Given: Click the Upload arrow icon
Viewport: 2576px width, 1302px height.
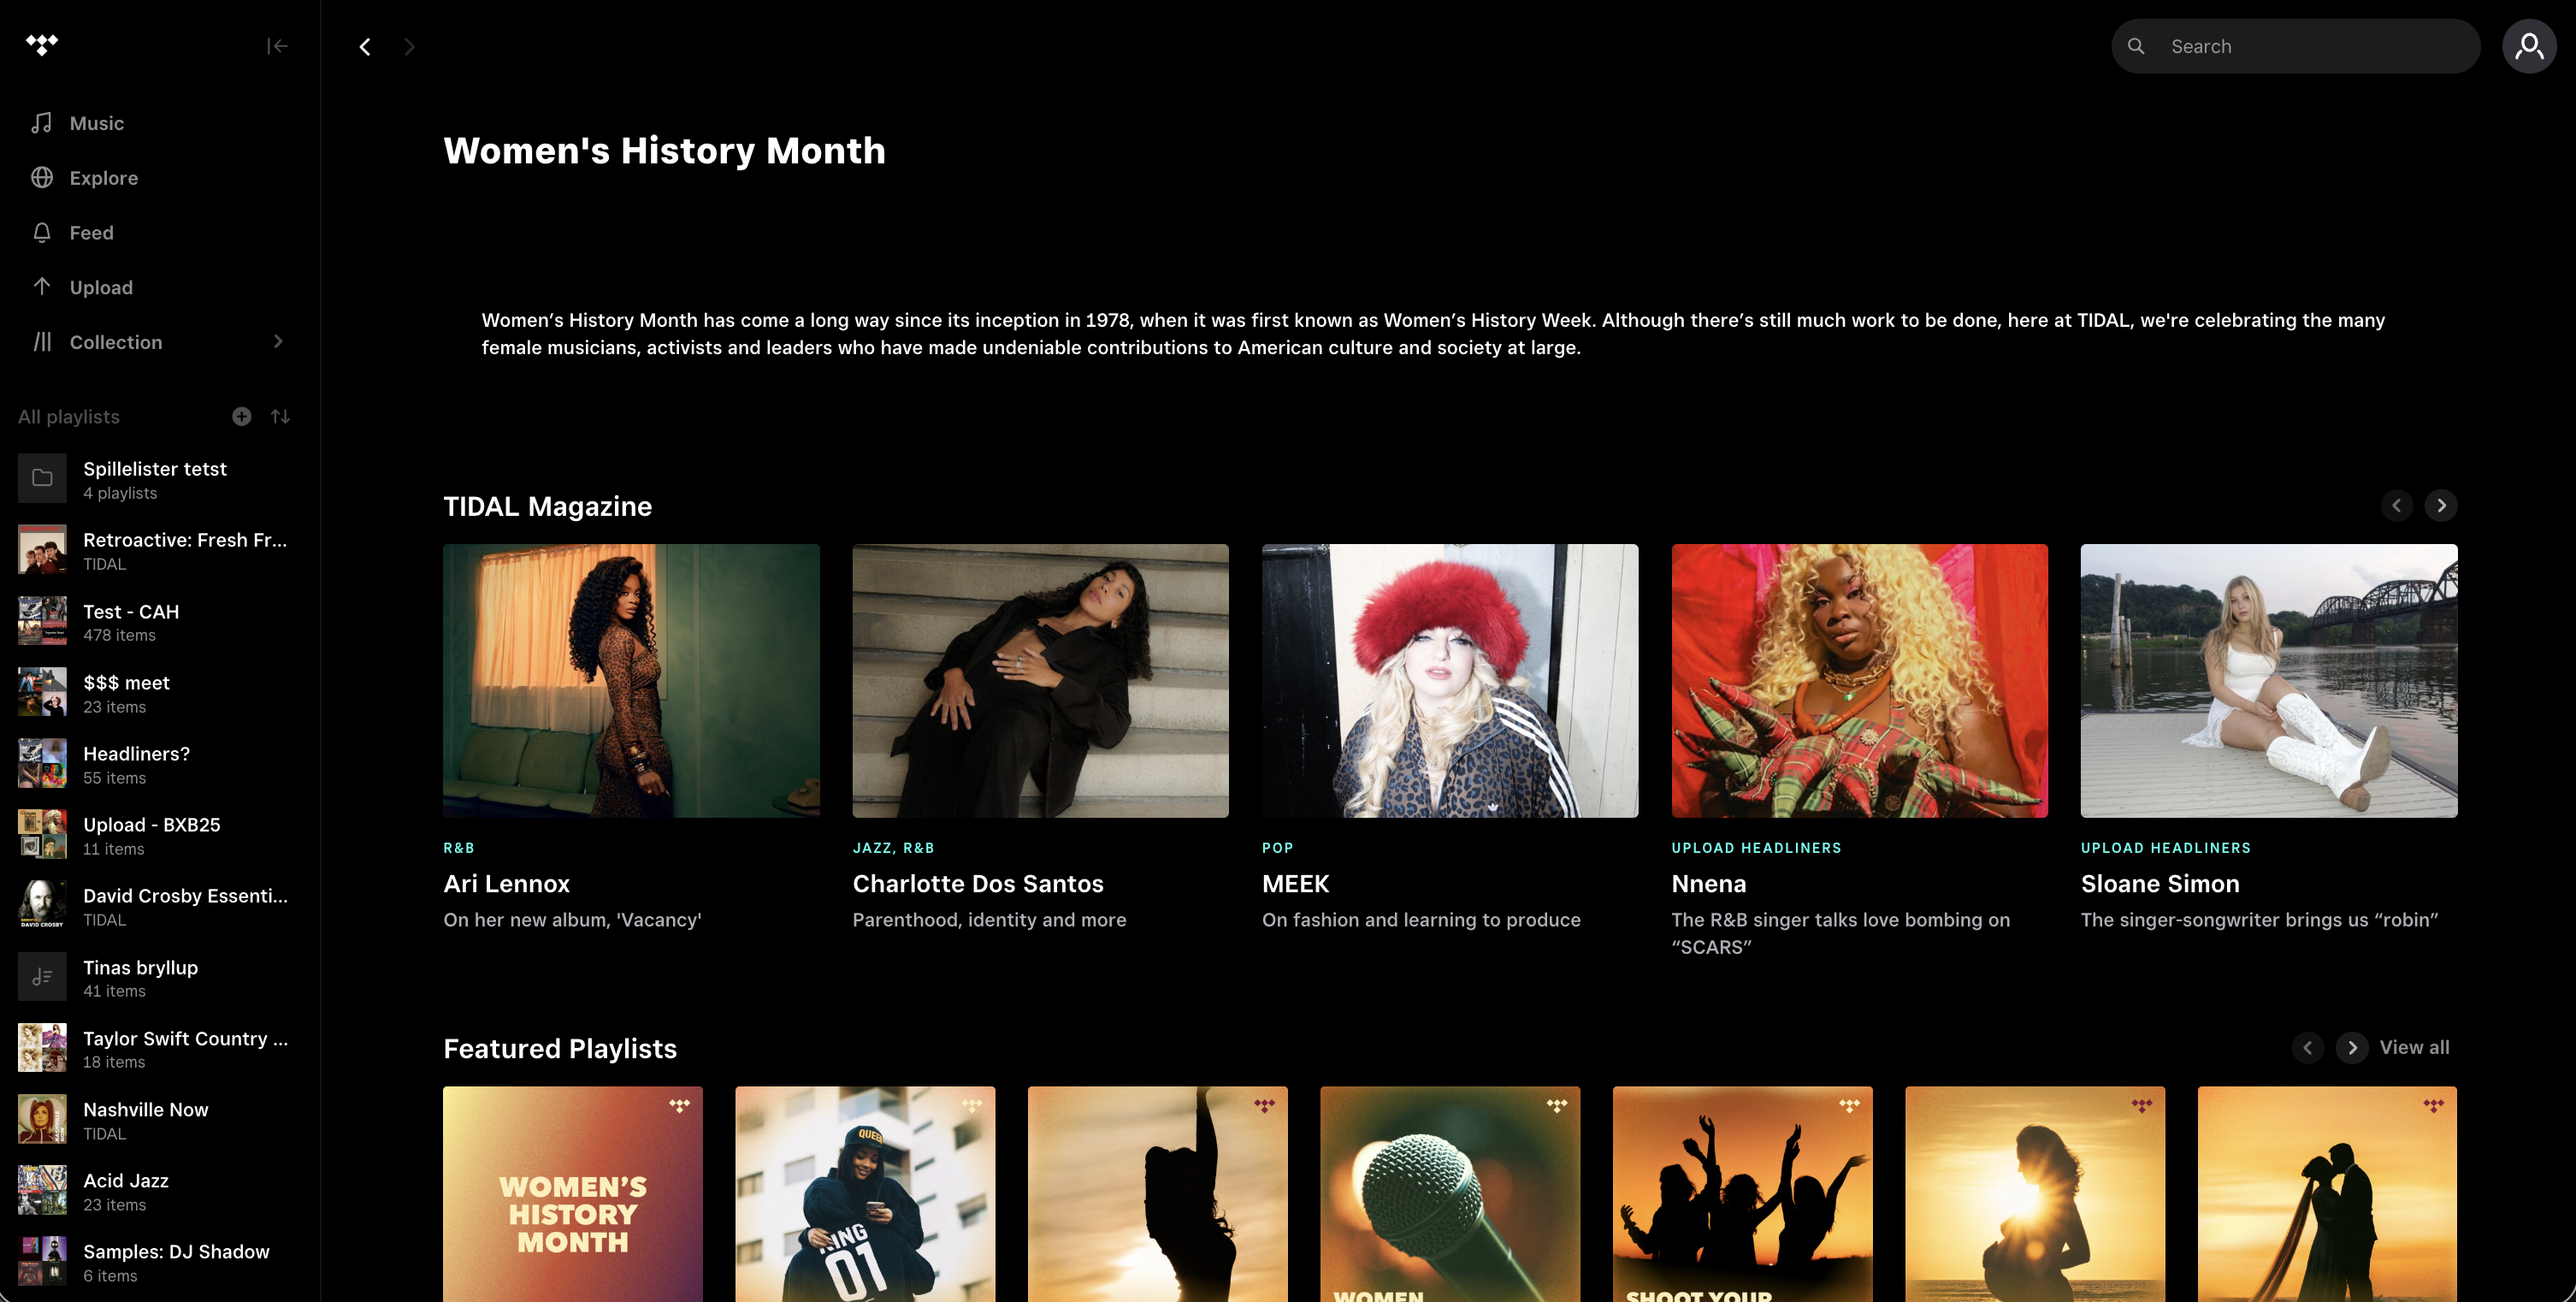Looking at the screenshot, I should (42, 287).
